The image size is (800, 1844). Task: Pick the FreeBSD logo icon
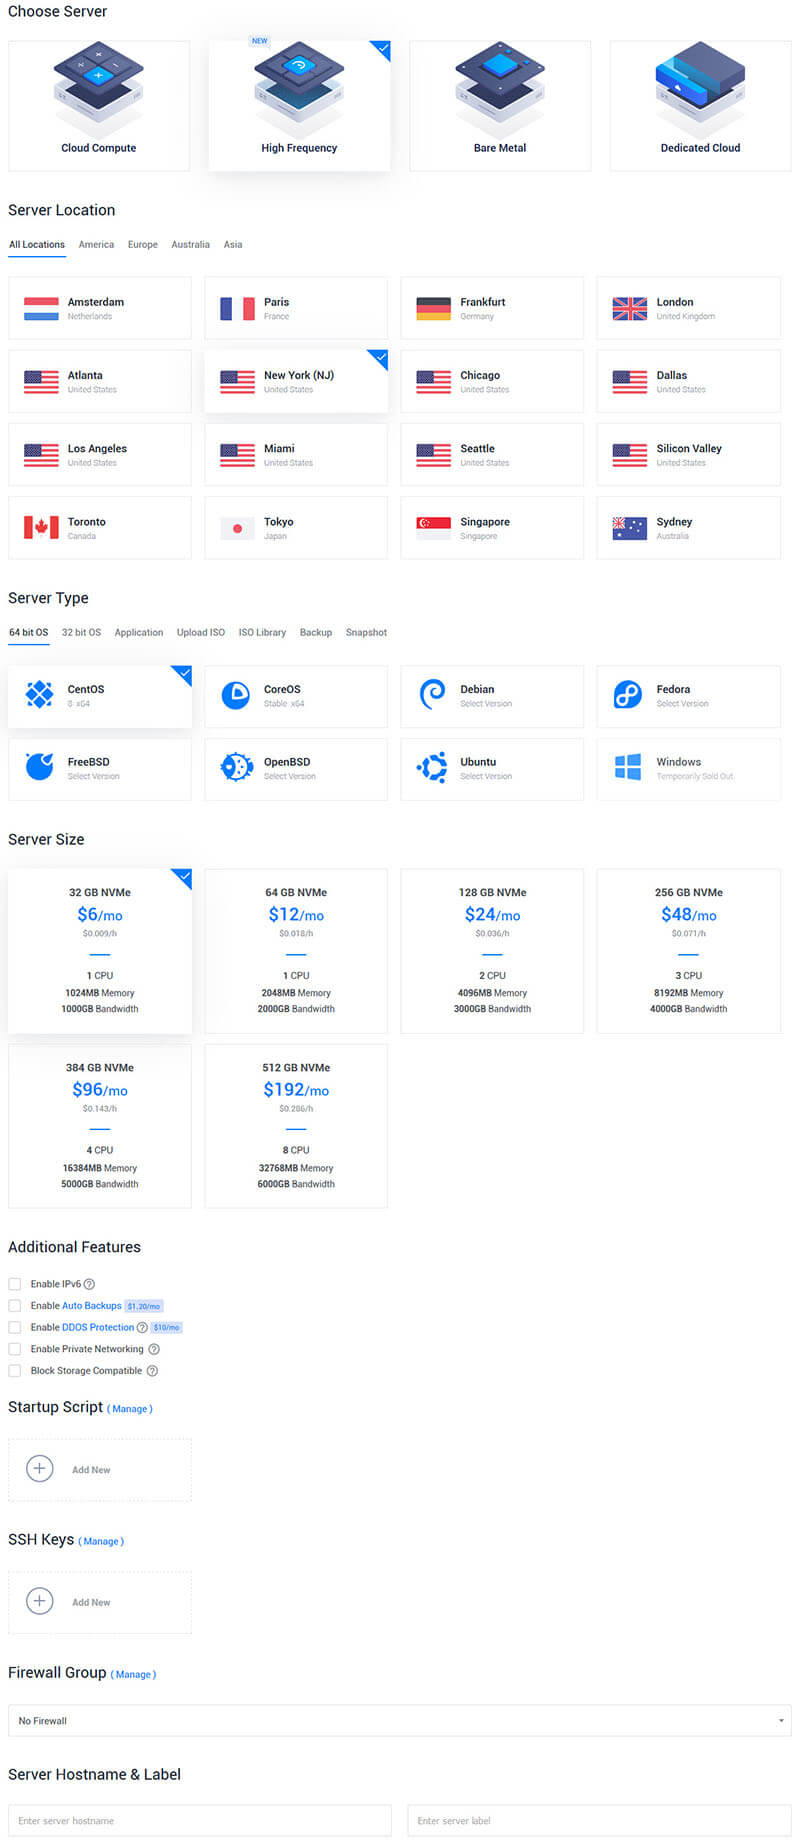point(39,767)
